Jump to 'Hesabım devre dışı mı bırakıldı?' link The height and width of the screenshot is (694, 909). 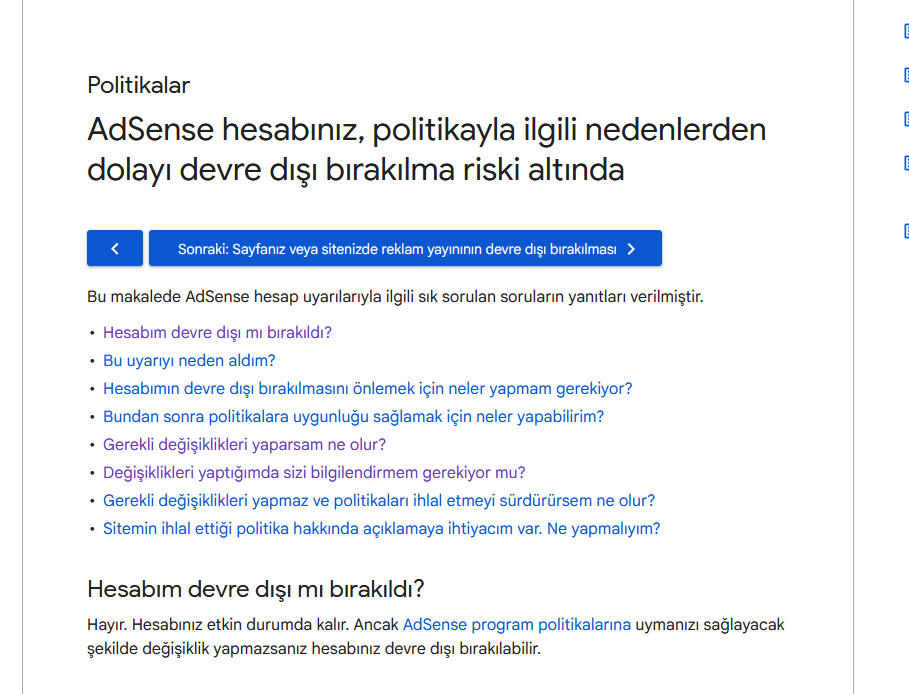pyautogui.click(x=217, y=332)
